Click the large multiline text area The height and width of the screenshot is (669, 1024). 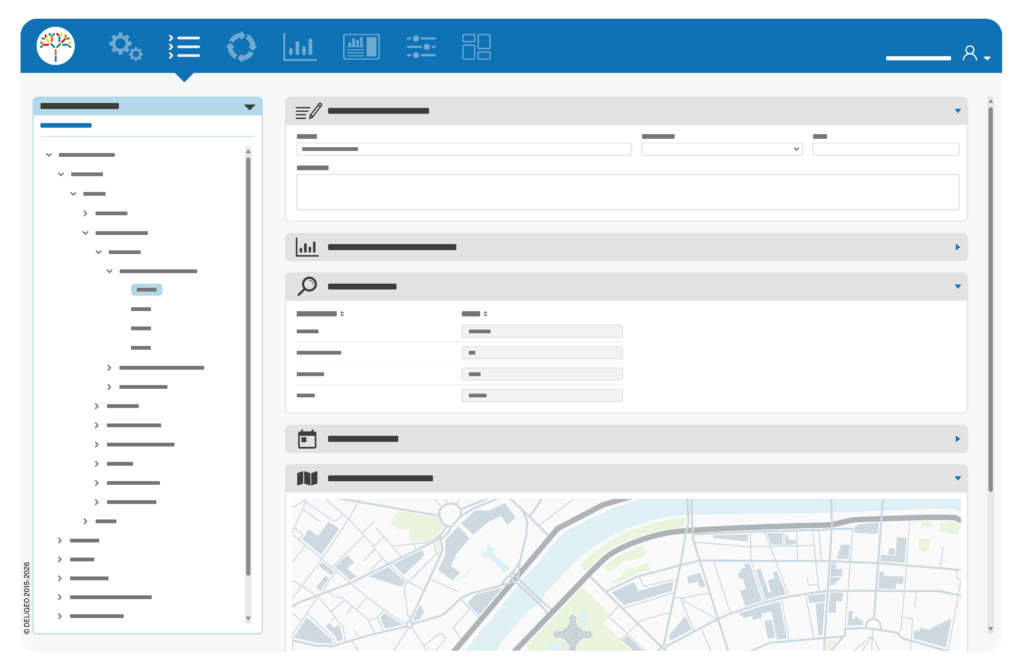(x=628, y=192)
